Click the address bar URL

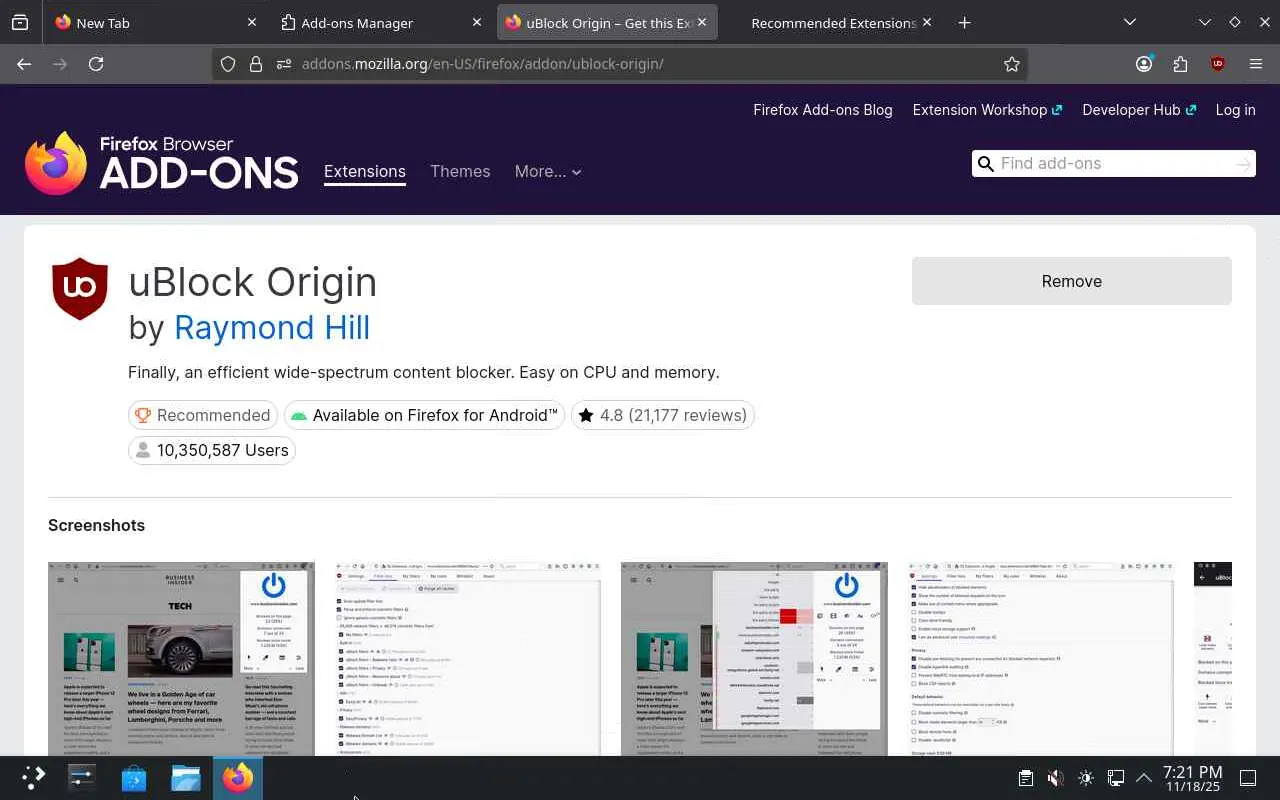pos(483,64)
